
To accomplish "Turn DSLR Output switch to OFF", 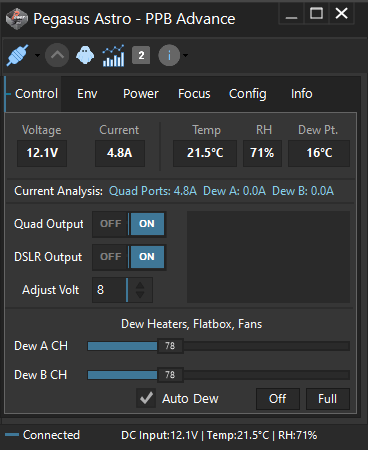I will click(x=110, y=257).
